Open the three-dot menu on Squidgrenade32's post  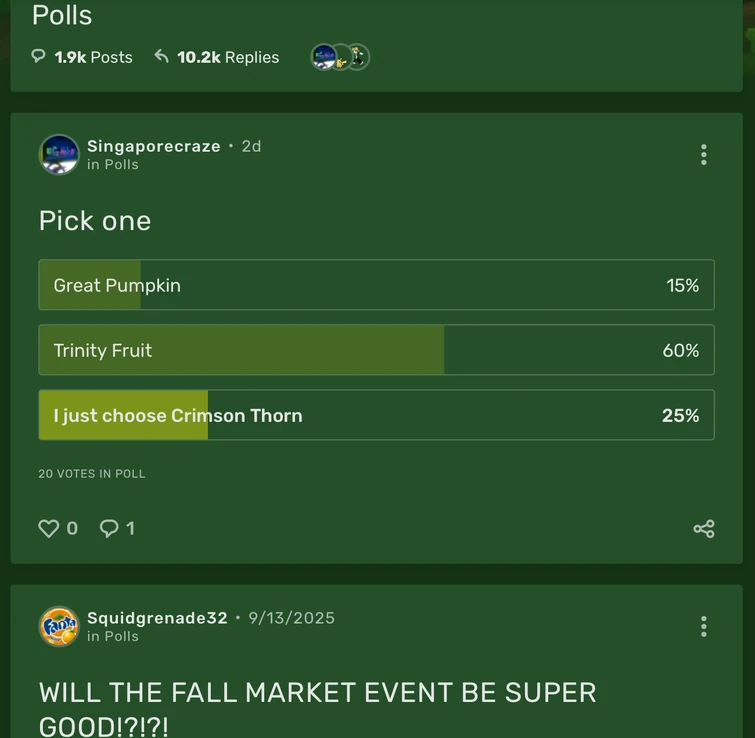[703, 626]
